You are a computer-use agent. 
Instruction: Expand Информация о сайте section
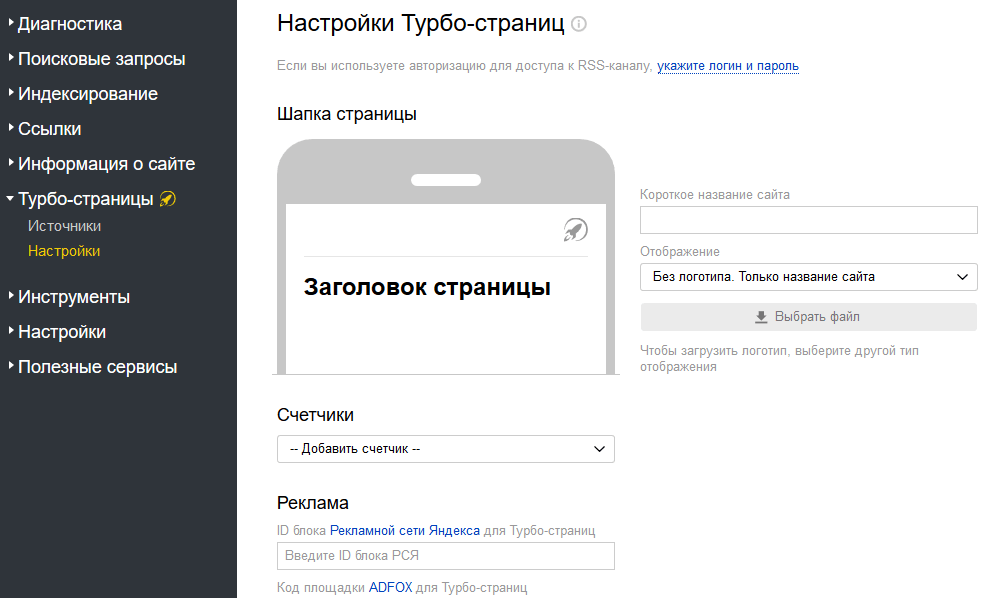pyautogui.click(x=106, y=164)
